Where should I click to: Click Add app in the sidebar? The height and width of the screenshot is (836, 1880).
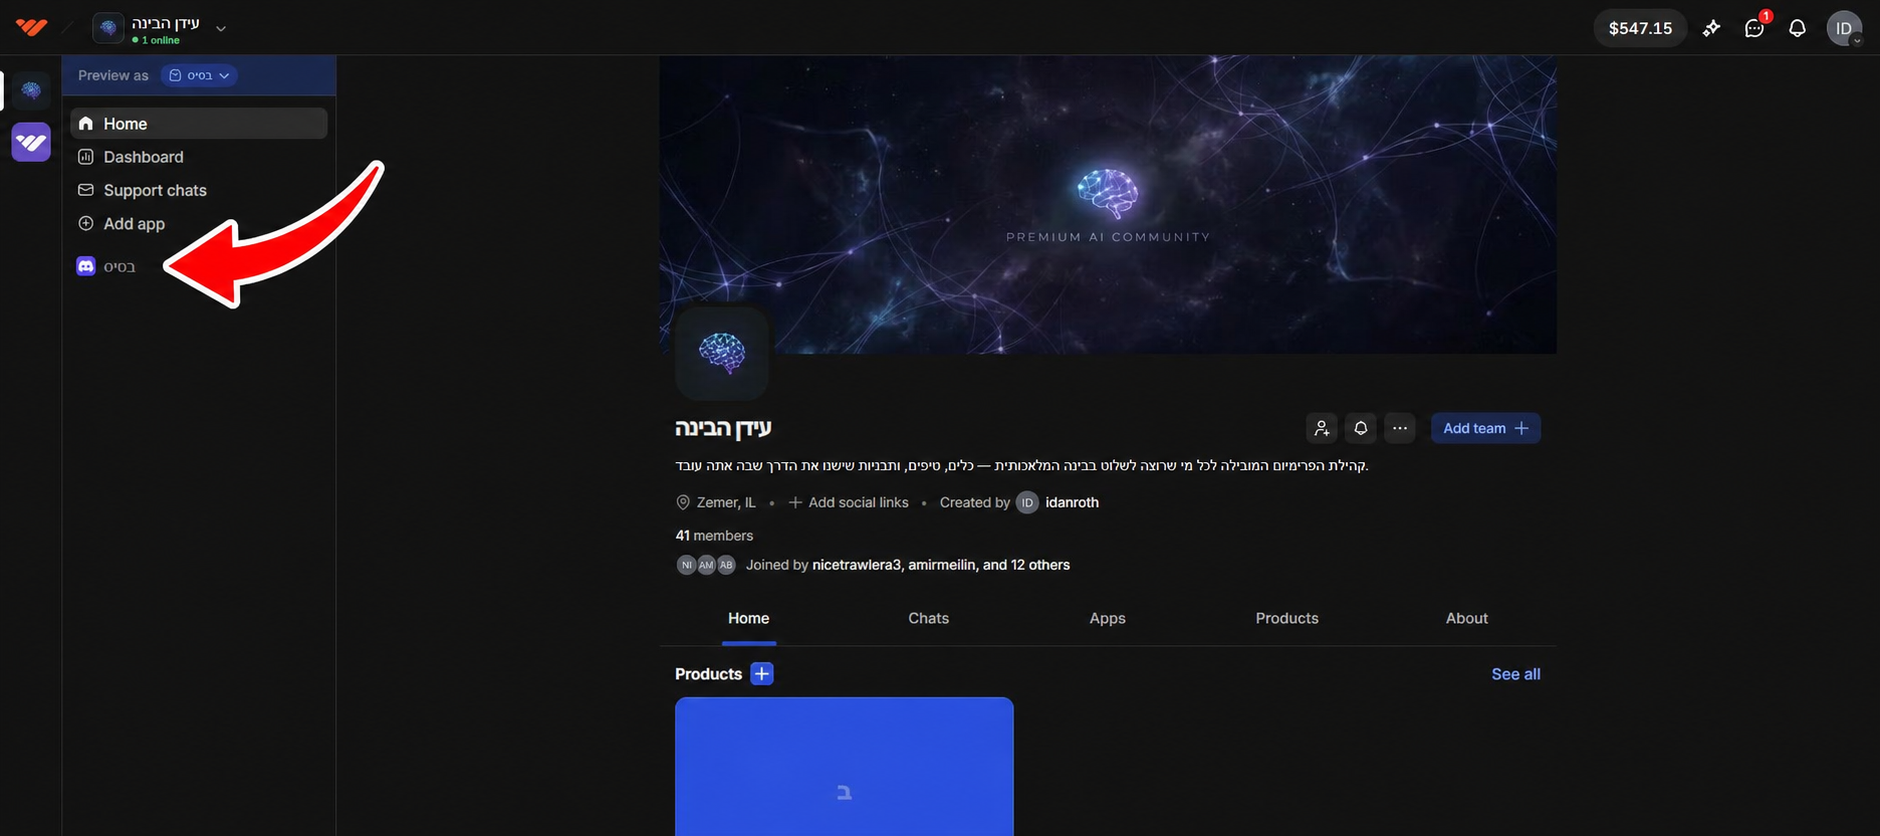(x=199, y=223)
